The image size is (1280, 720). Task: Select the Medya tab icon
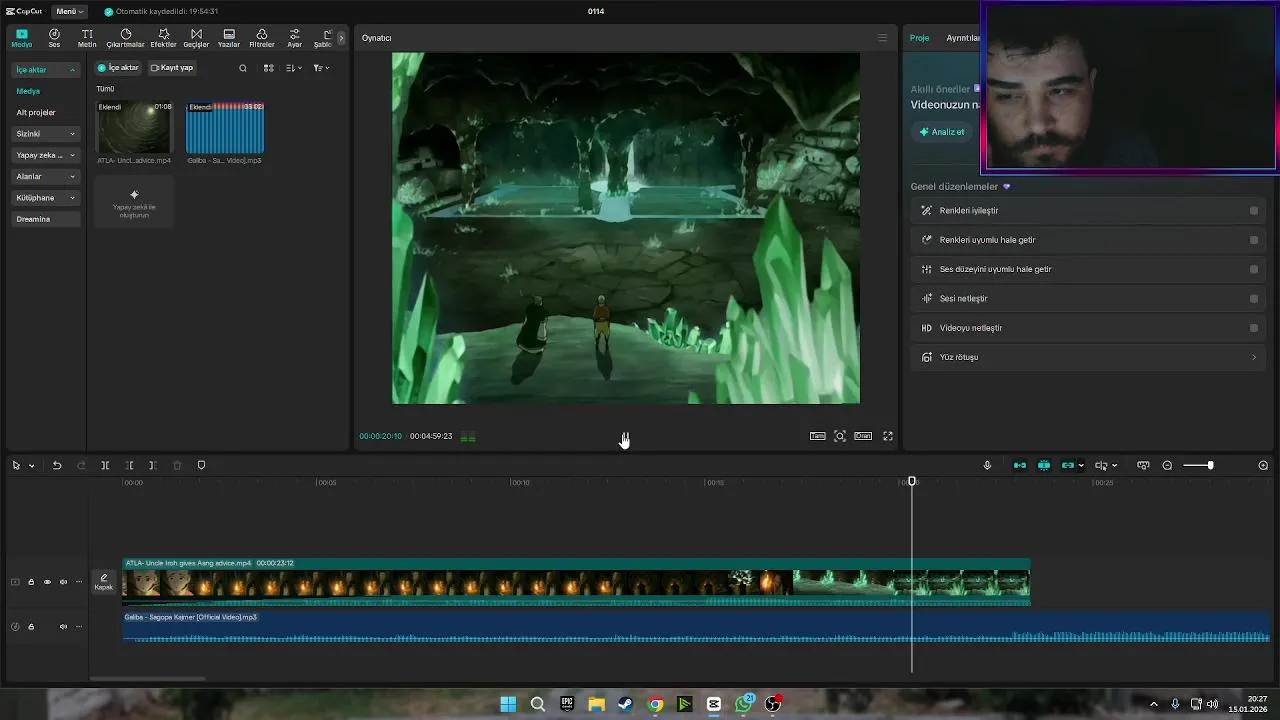click(x=22, y=38)
